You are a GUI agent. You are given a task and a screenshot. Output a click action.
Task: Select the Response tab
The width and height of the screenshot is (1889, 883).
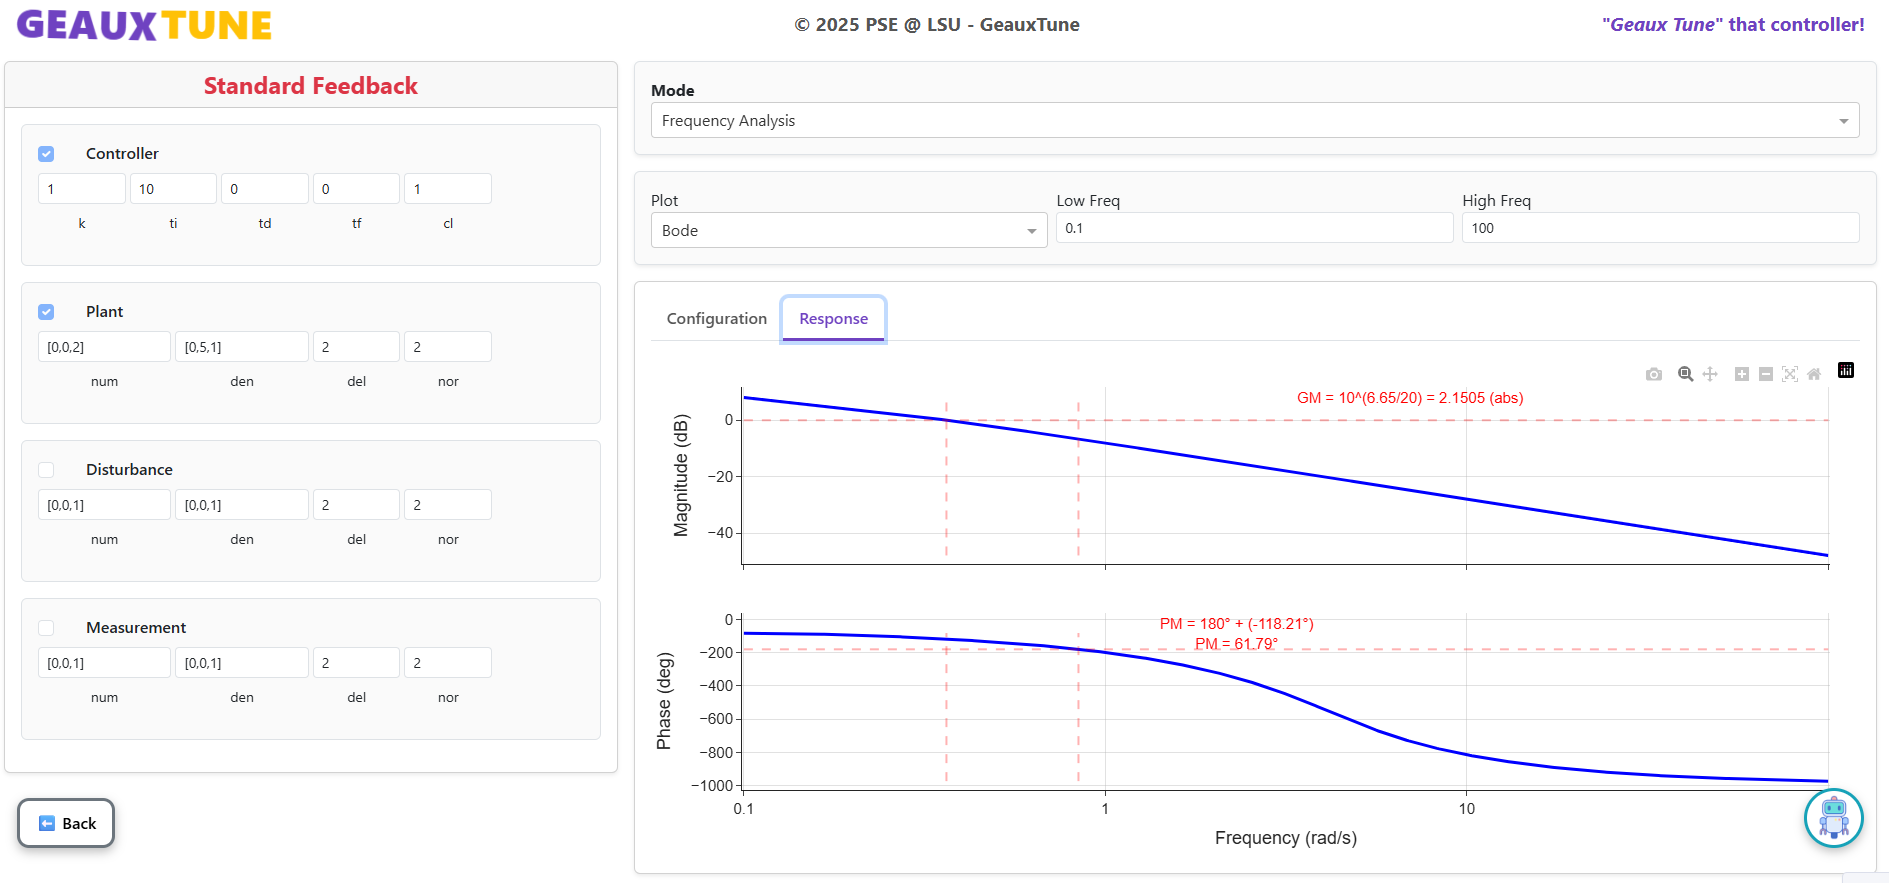[x=834, y=319]
